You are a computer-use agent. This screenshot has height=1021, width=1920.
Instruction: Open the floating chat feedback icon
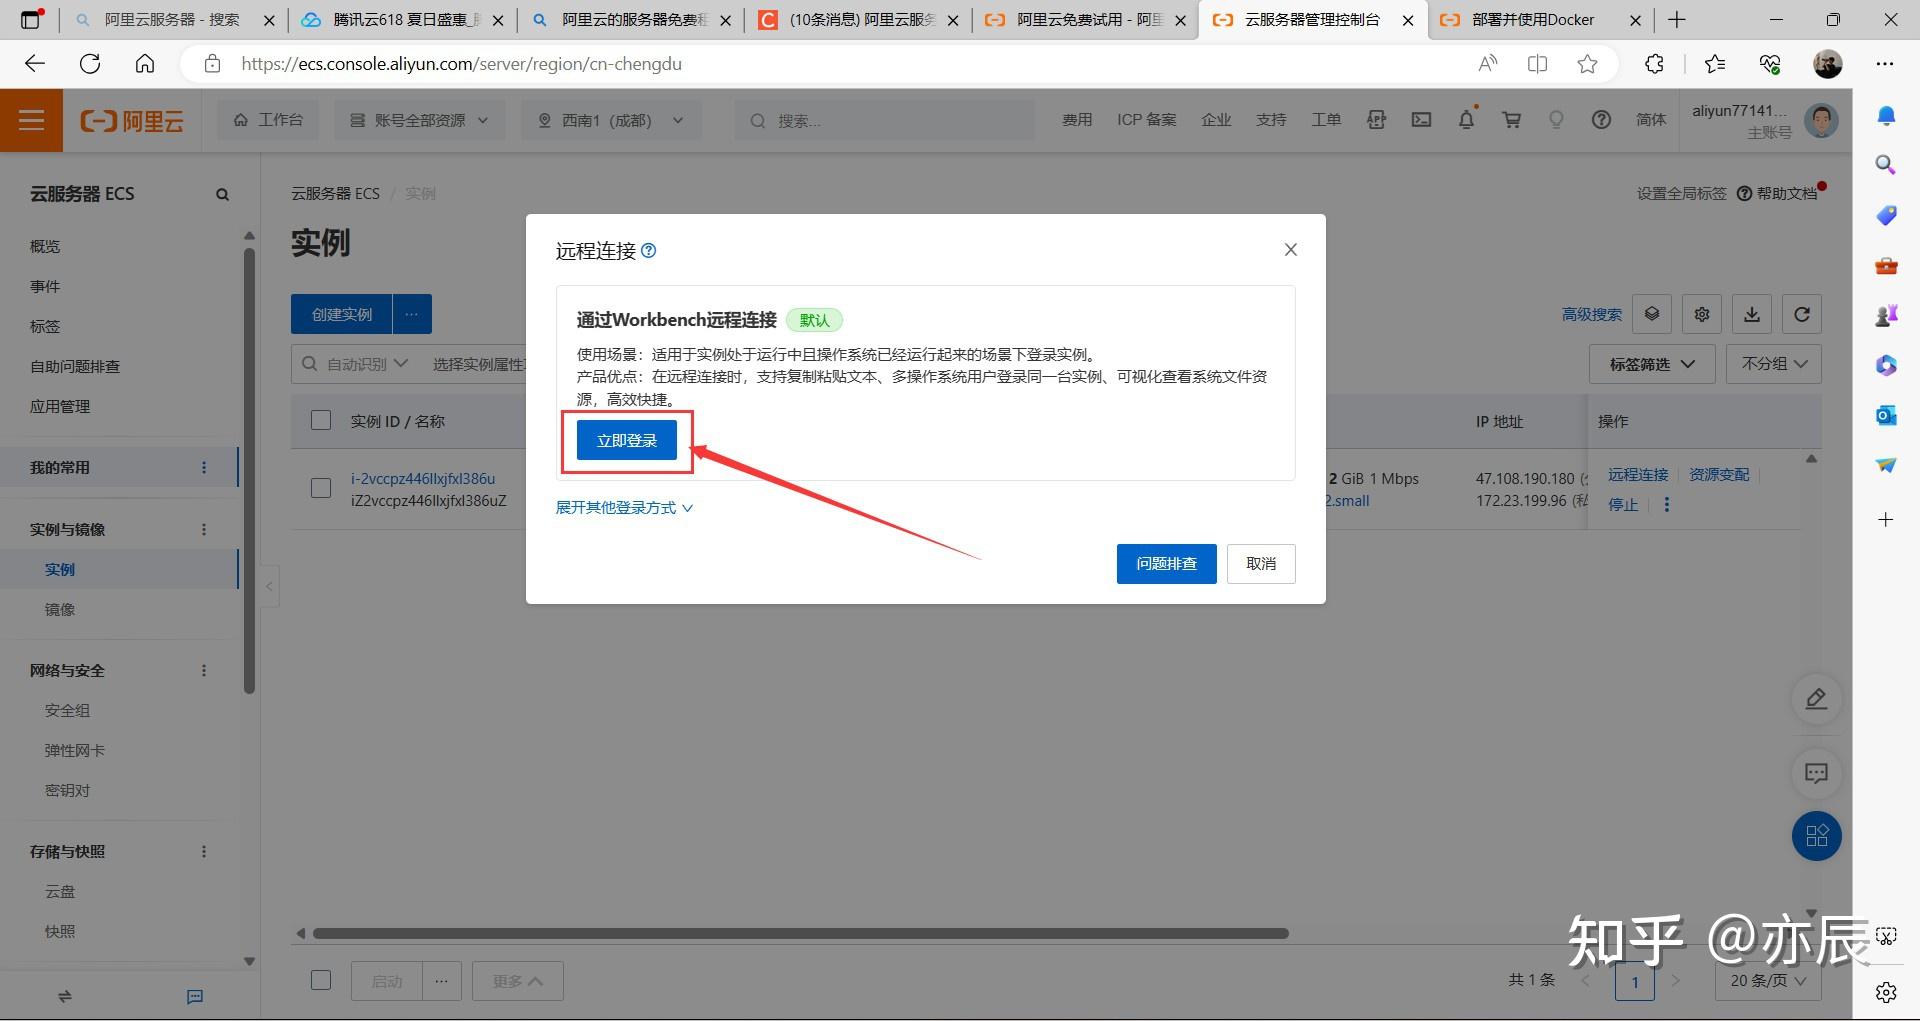(1816, 773)
